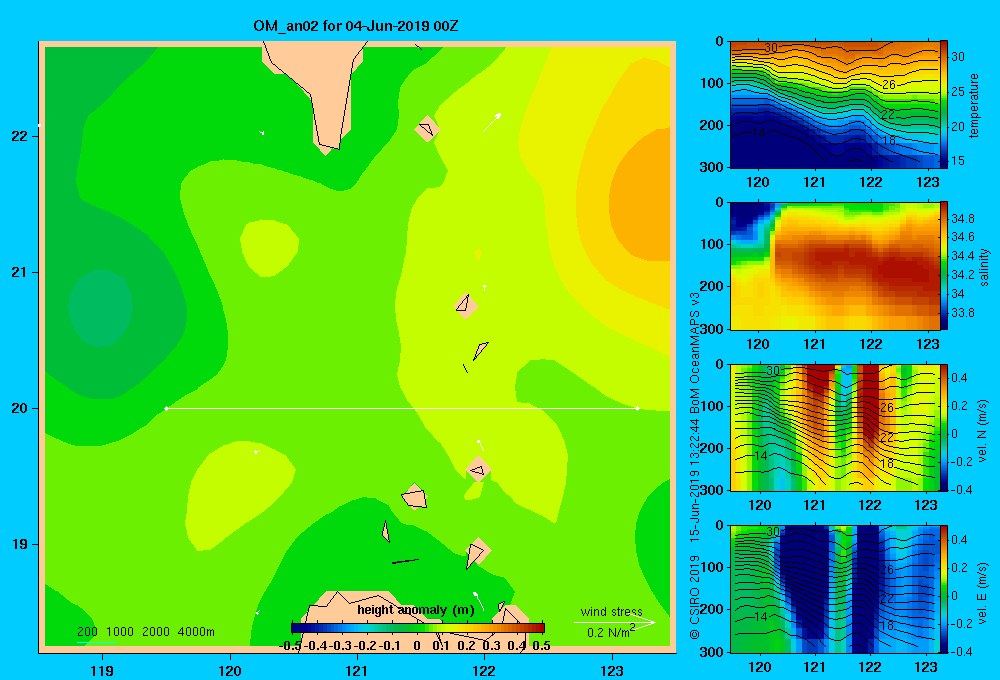Click the salinity colorbar
1000x680 pixels.
pyautogui.click(x=944, y=266)
